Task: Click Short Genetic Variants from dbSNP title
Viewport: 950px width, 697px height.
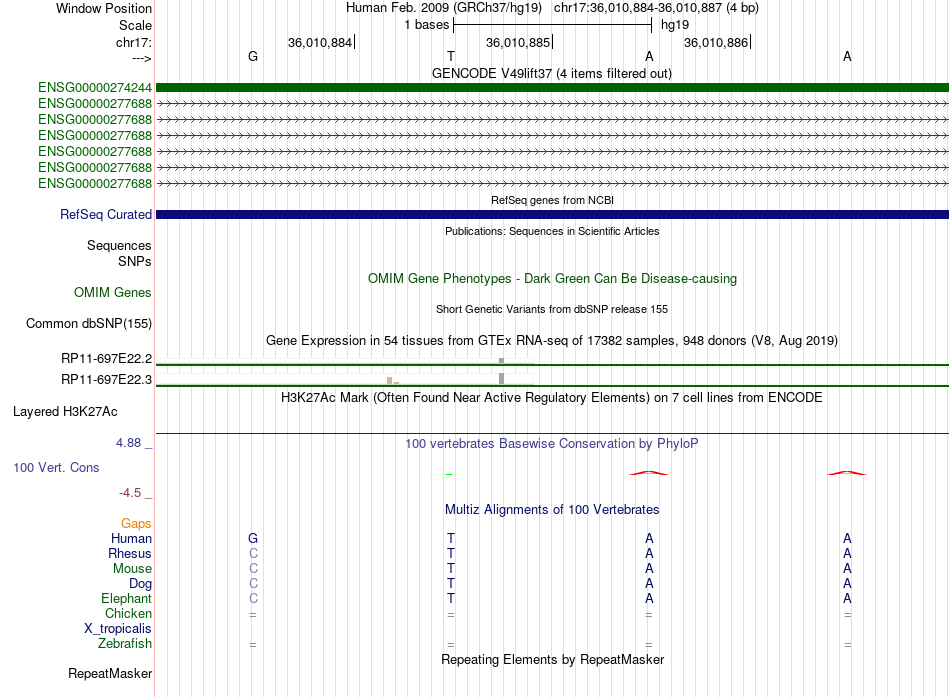Action: coord(552,309)
